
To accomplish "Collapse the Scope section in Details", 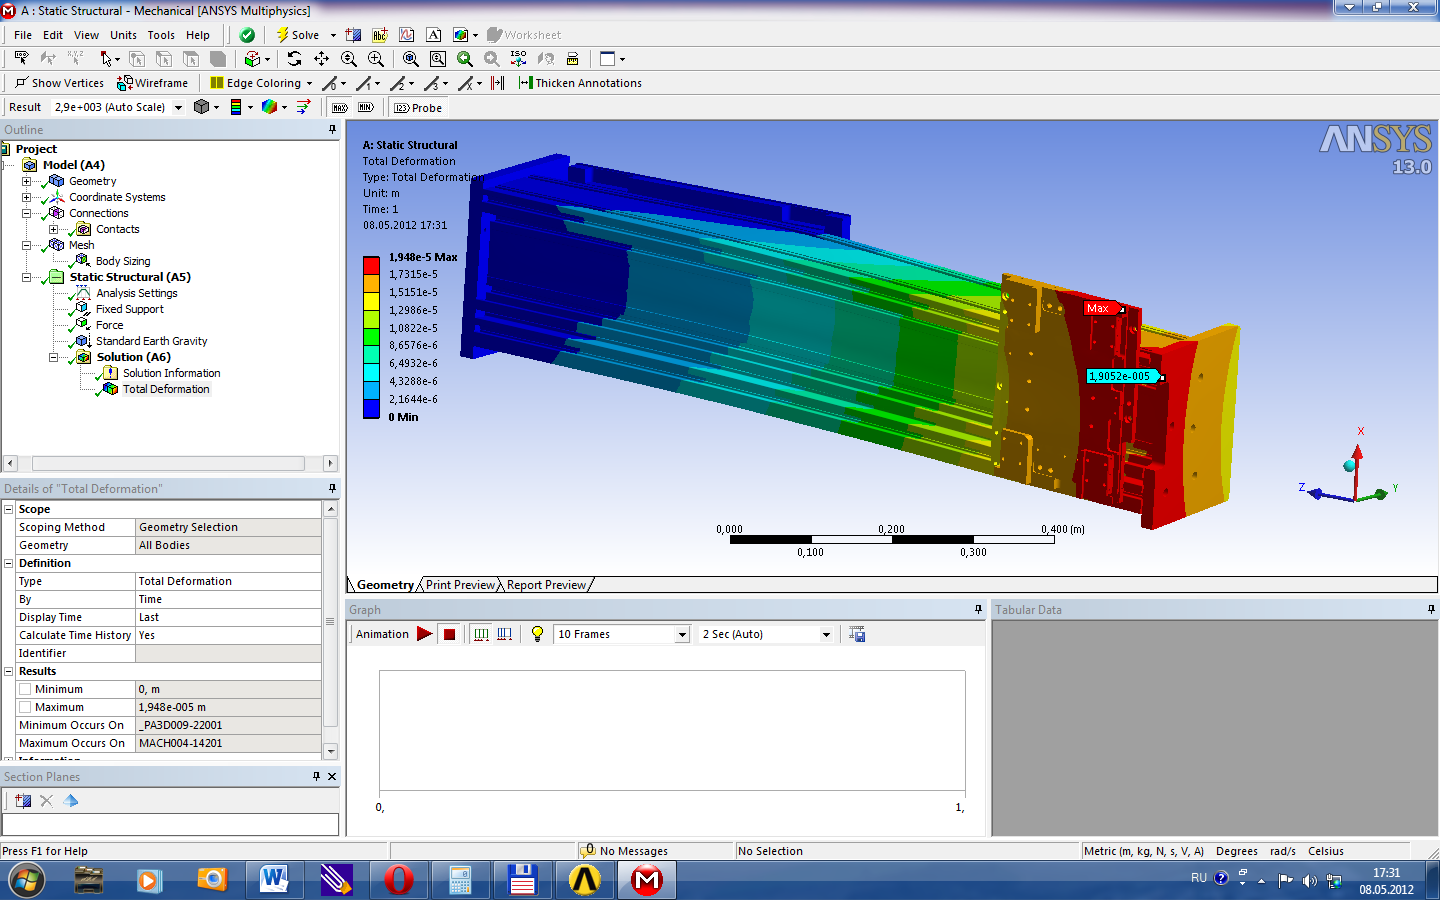I will click(x=9, y=509).
